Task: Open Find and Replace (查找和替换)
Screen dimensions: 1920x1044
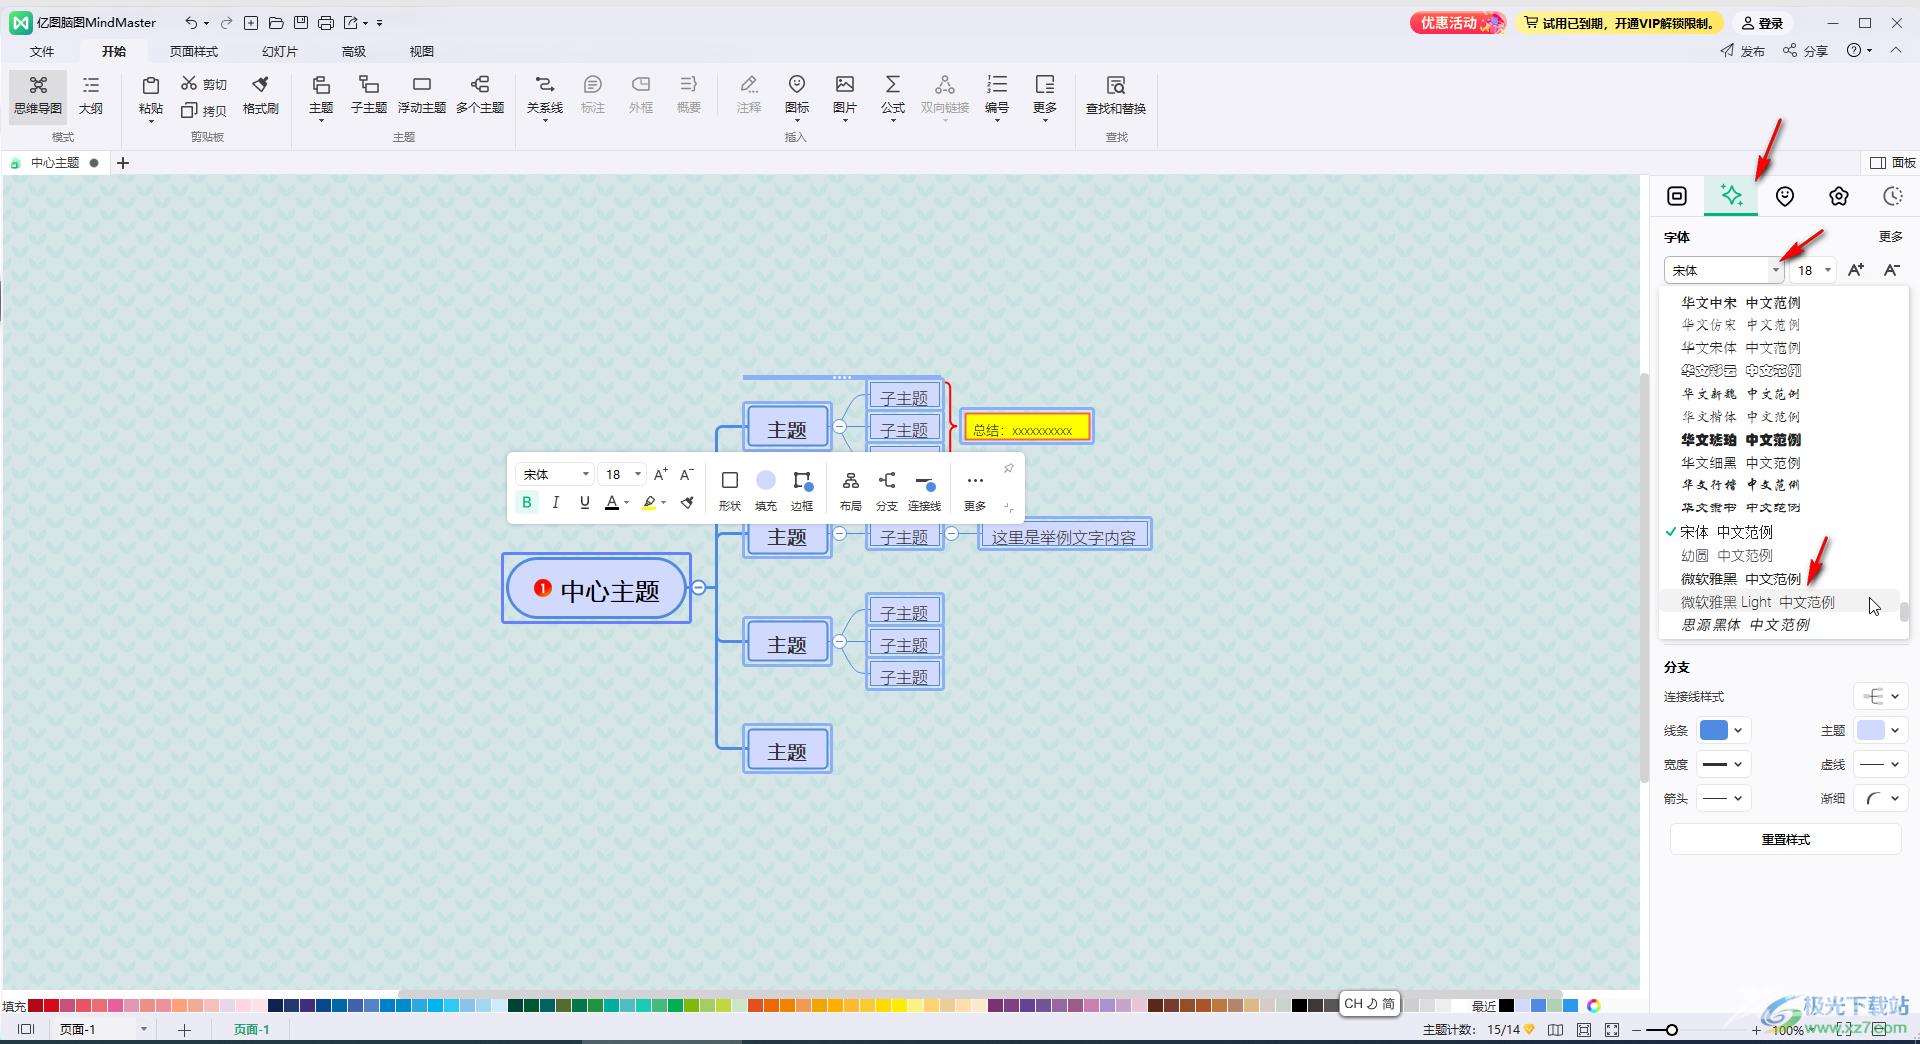Action: [x=1116, y=96]
